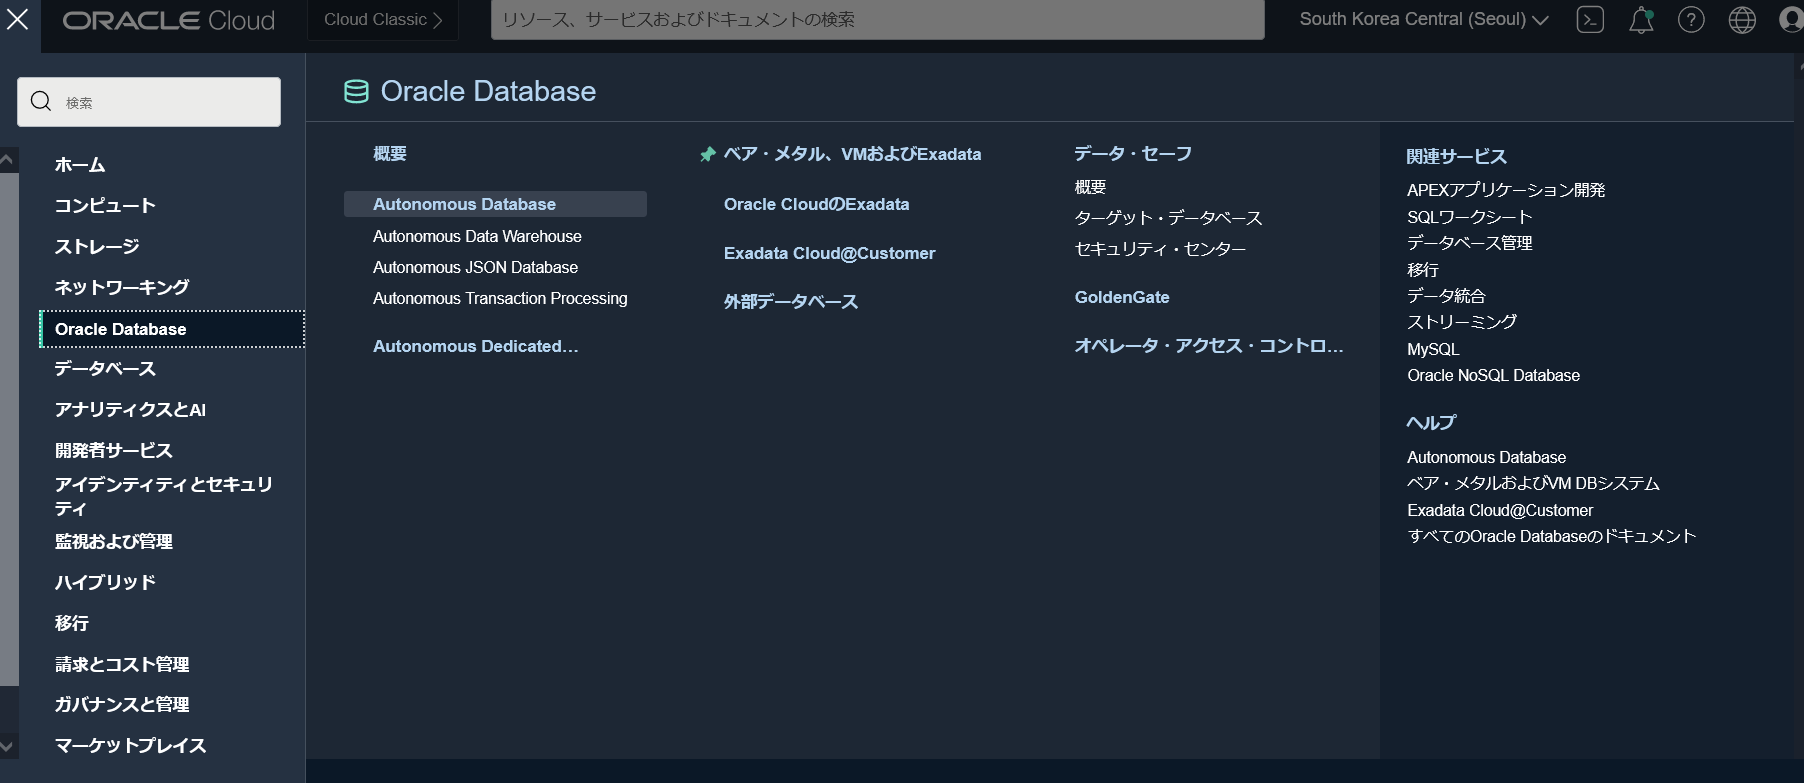
Task: Open the language globe icon
Action: (x=1742, y=20)
